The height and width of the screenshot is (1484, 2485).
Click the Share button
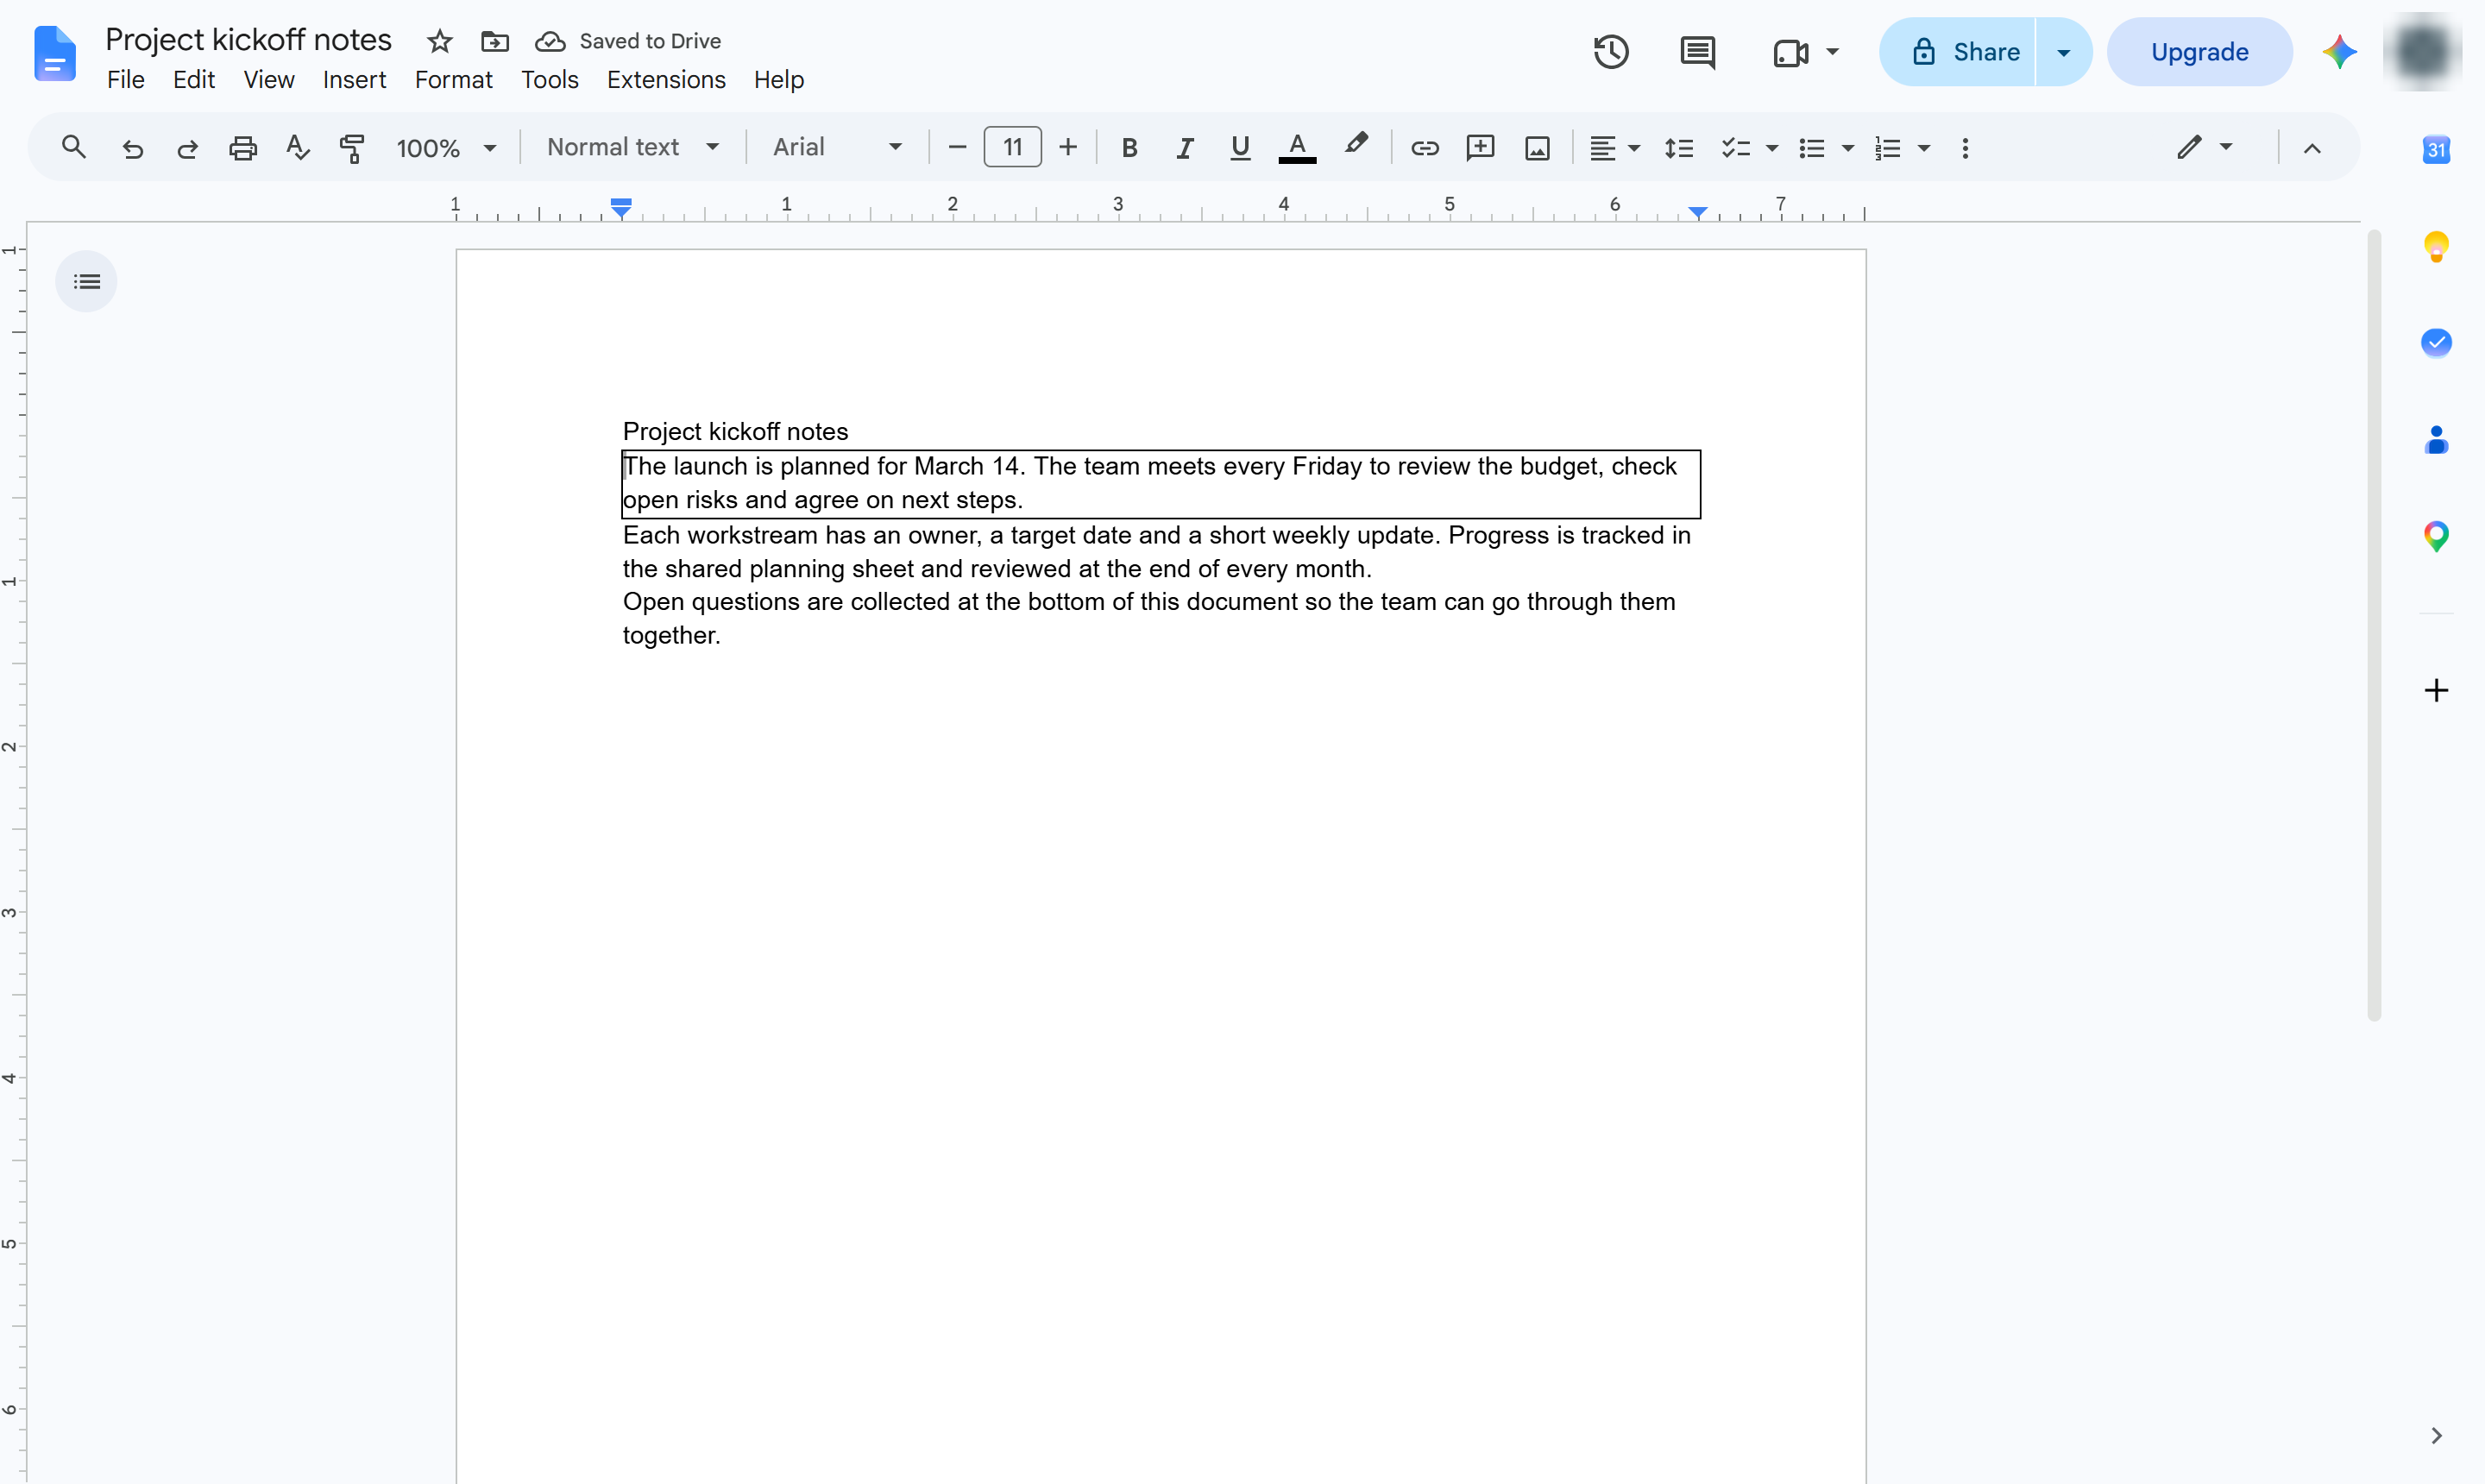[x=1958, y=52]
